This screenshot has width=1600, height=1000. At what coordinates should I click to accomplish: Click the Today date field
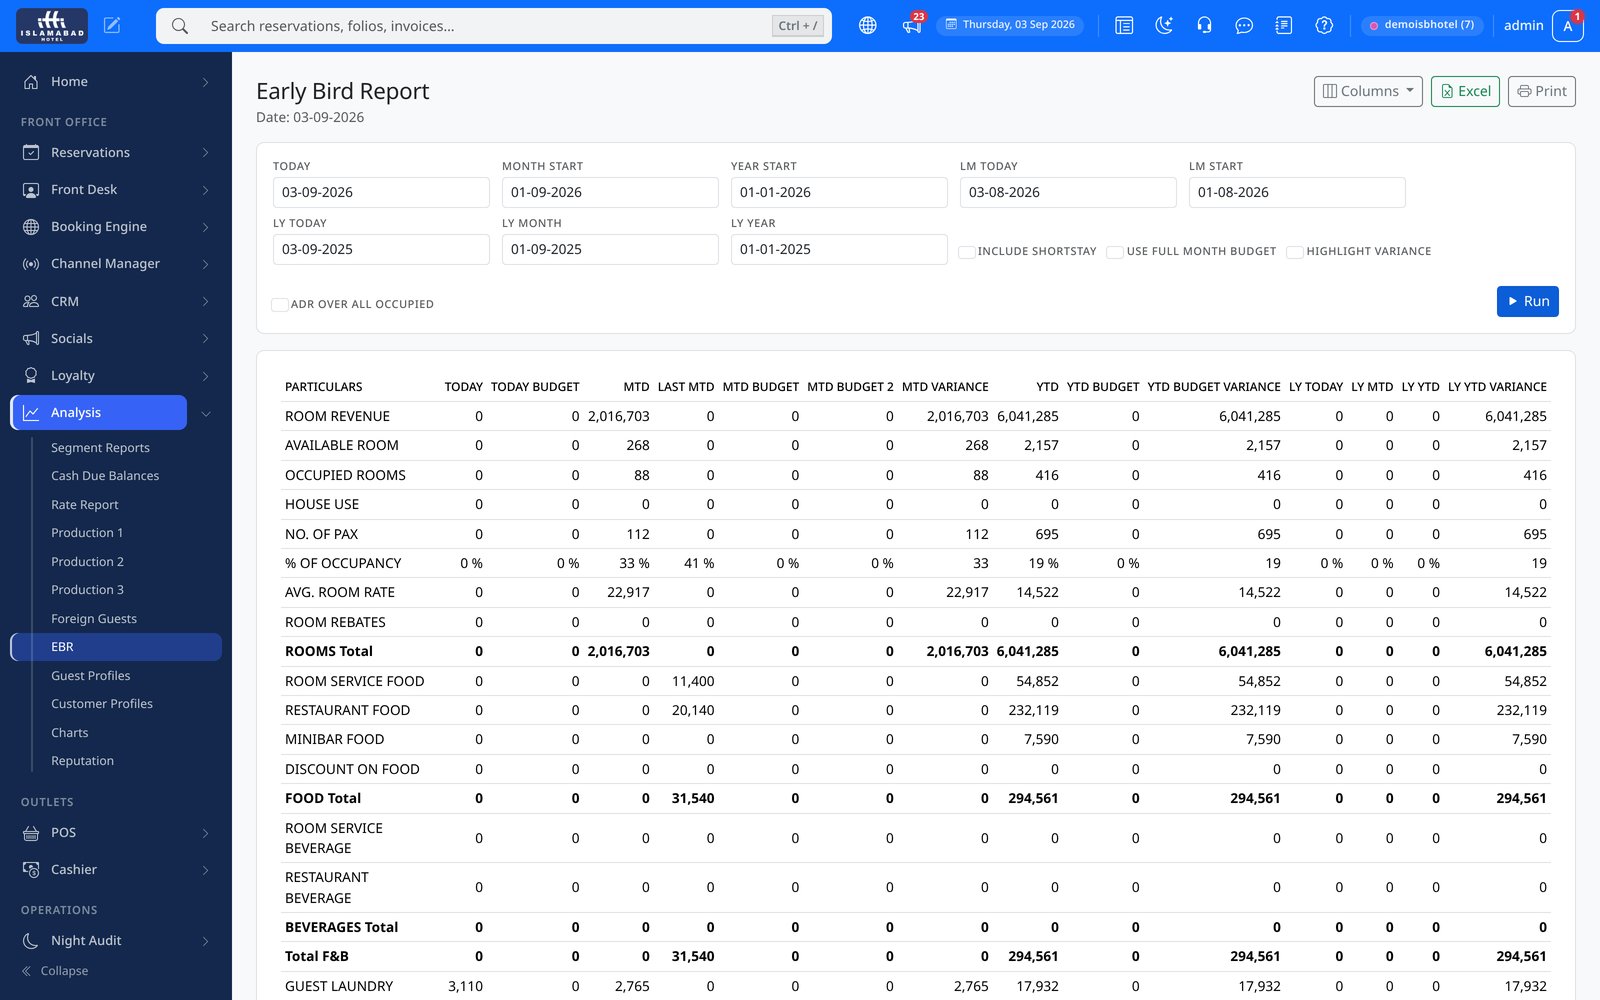click(381, 192)
